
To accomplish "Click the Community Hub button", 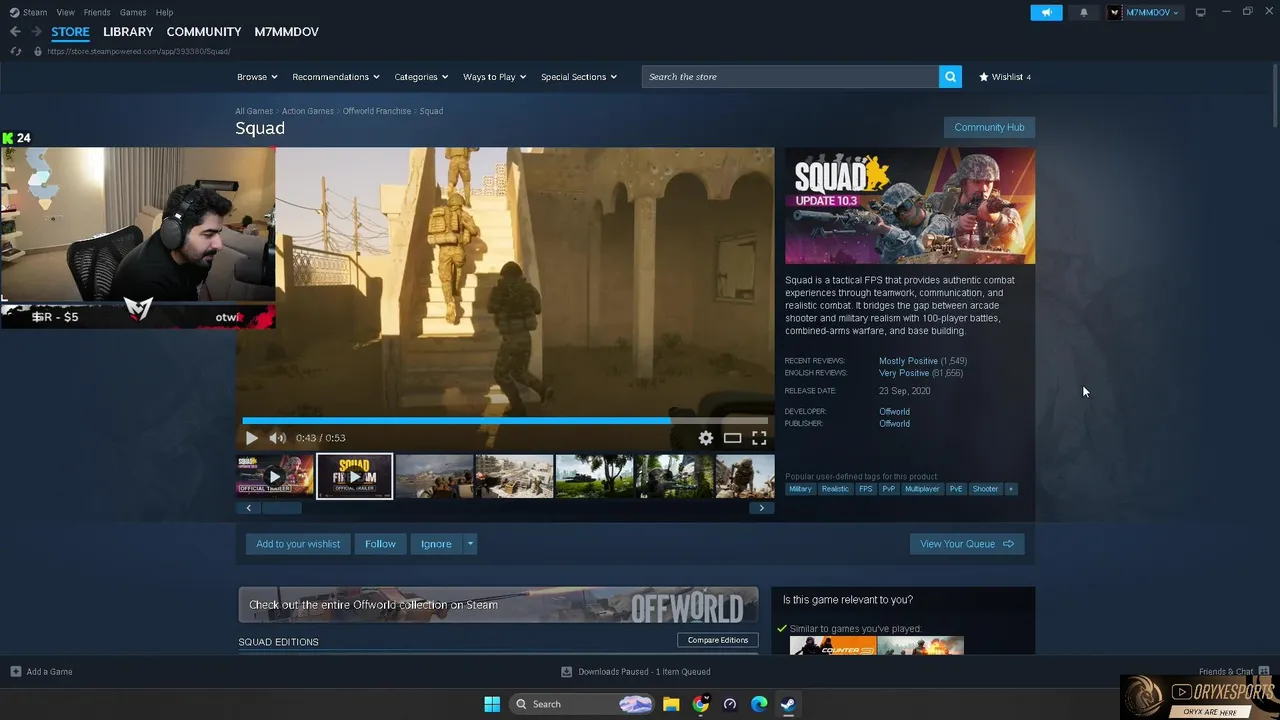I will (989, 127).
